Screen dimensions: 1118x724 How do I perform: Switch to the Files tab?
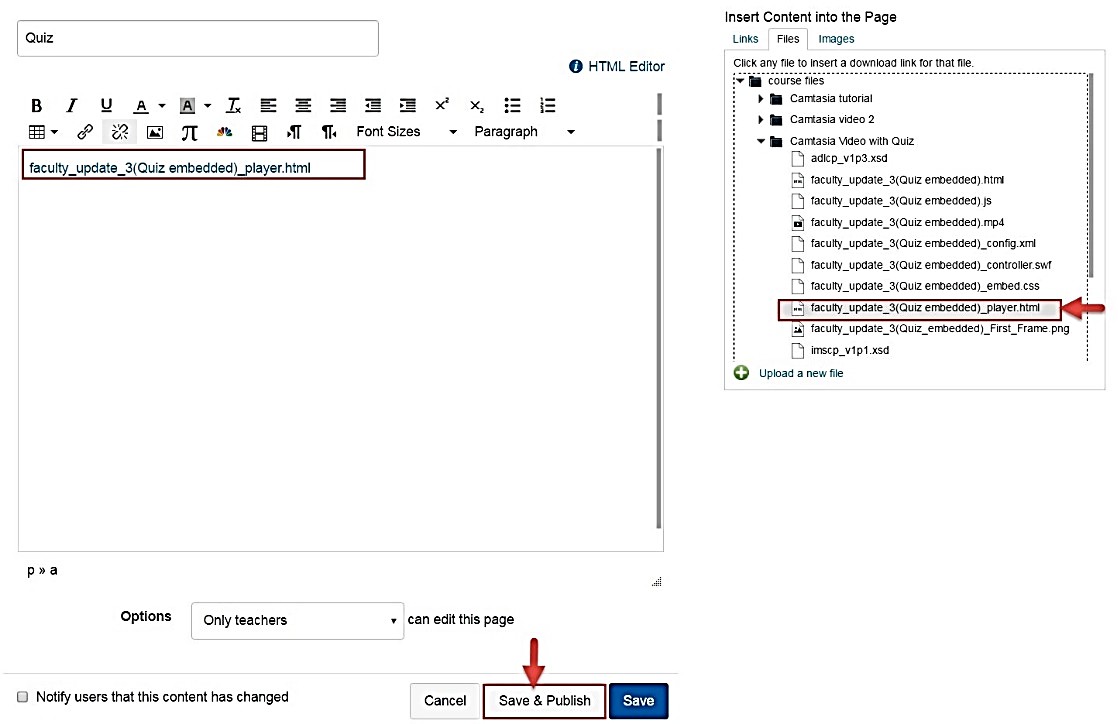pos(788,39)
